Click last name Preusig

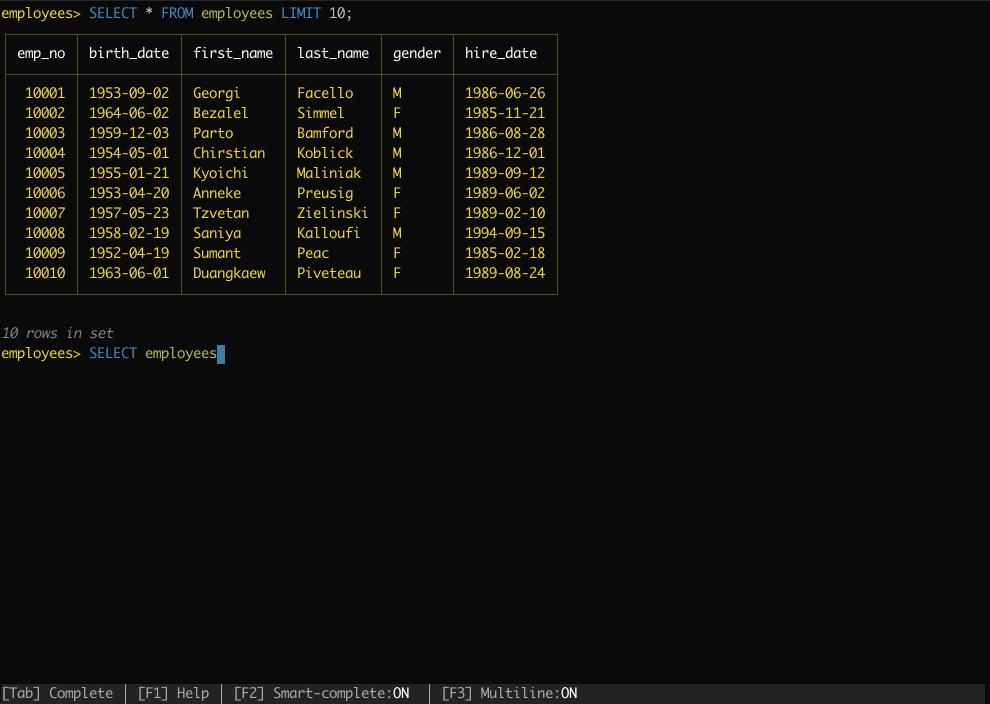pyautogui.click(x=325, y=194)
